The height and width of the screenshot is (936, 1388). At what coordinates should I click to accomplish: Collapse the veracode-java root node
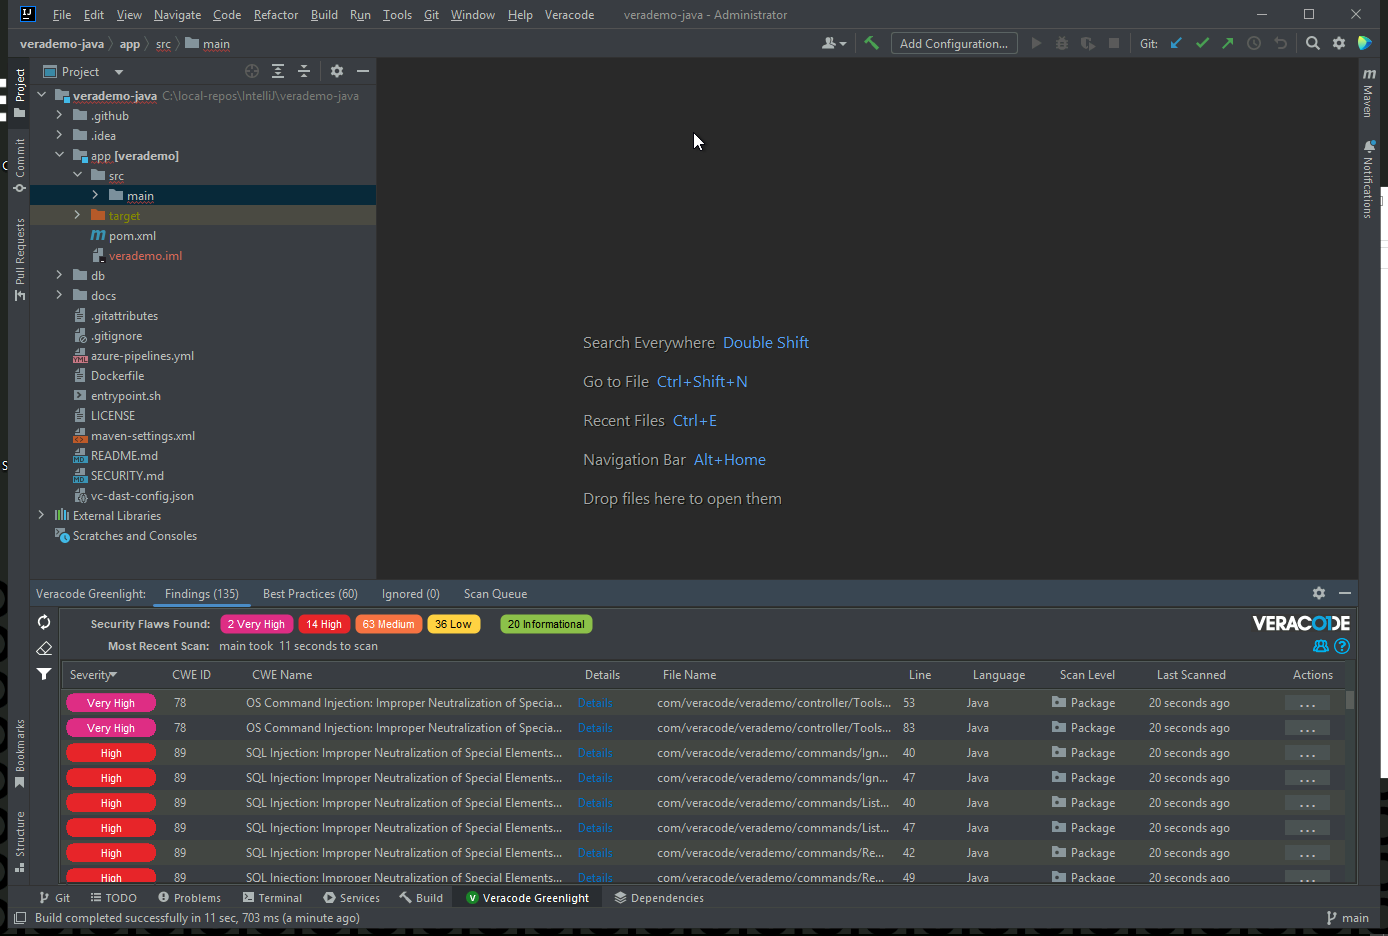click(41, 95)
